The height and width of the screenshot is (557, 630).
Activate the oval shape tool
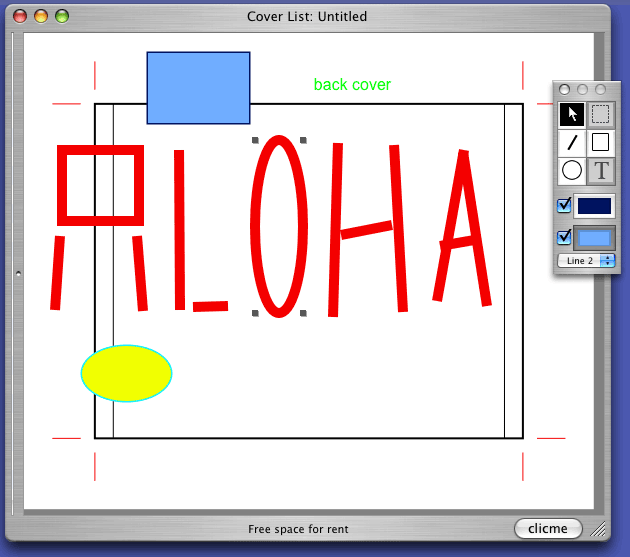tap(571, 170)
